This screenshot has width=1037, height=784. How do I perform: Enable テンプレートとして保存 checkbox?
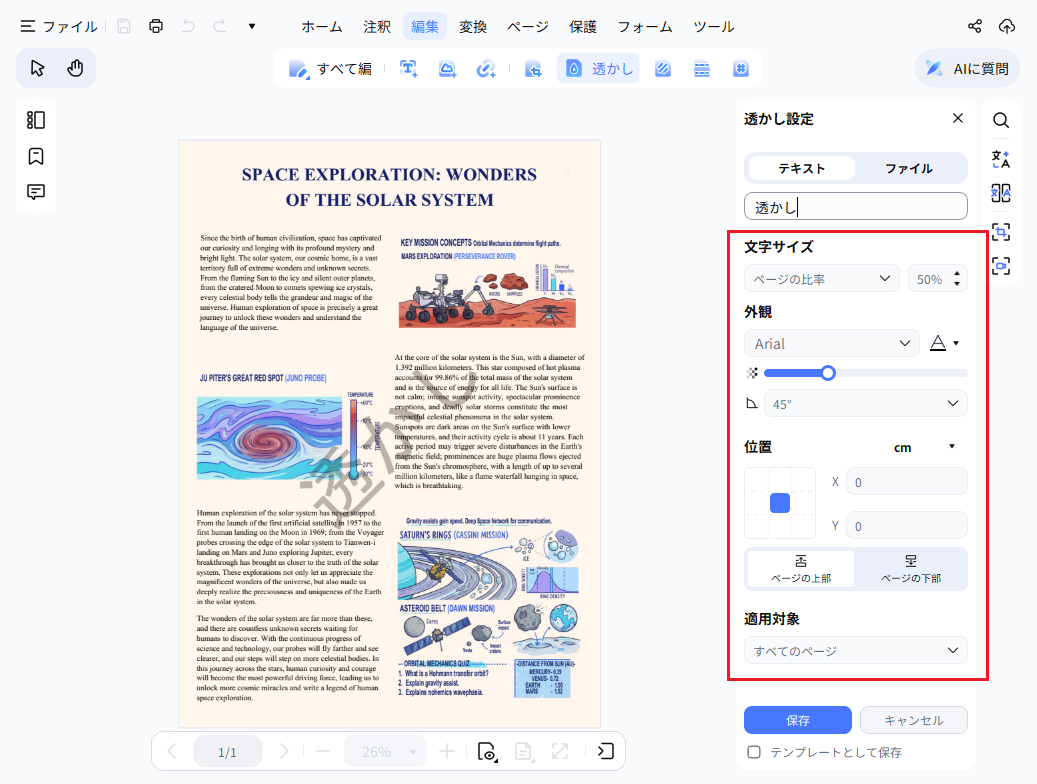(x=754, y=752)
